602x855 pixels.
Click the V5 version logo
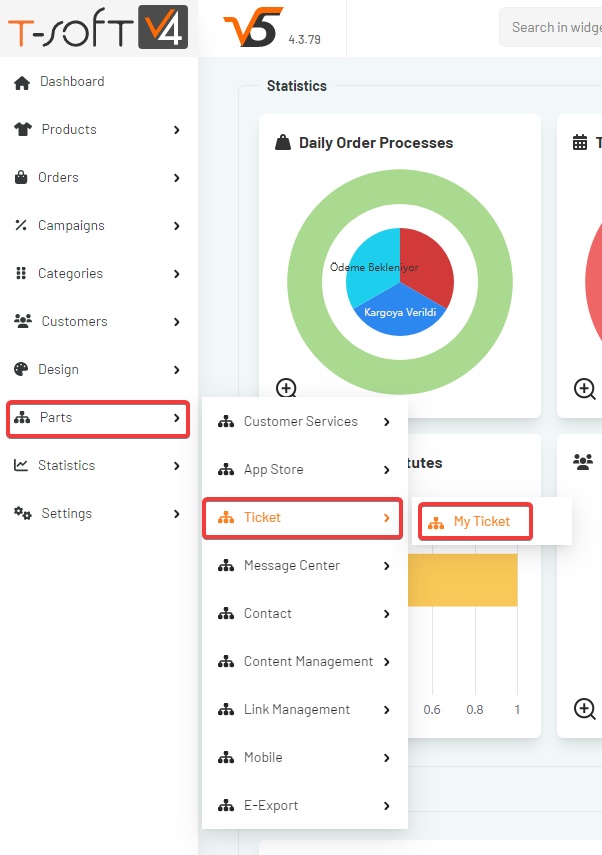point(247,29)
